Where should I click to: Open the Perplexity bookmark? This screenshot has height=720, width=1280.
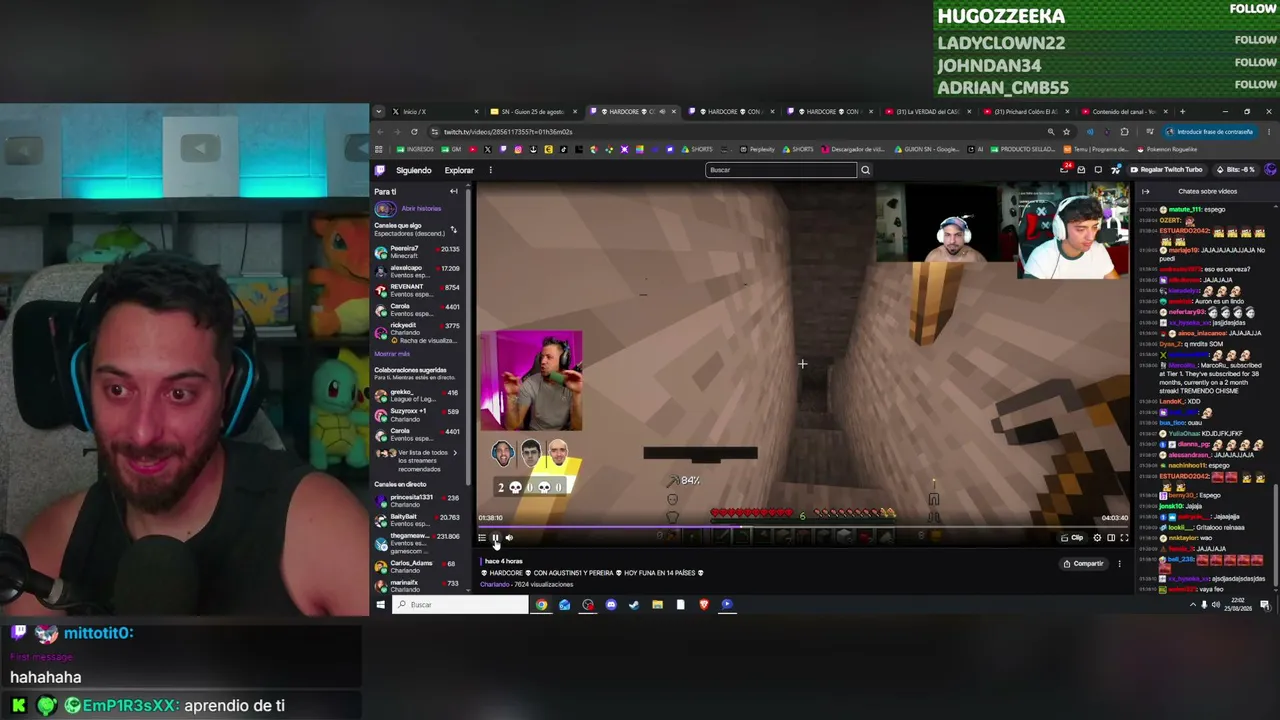tap(757, 150)
